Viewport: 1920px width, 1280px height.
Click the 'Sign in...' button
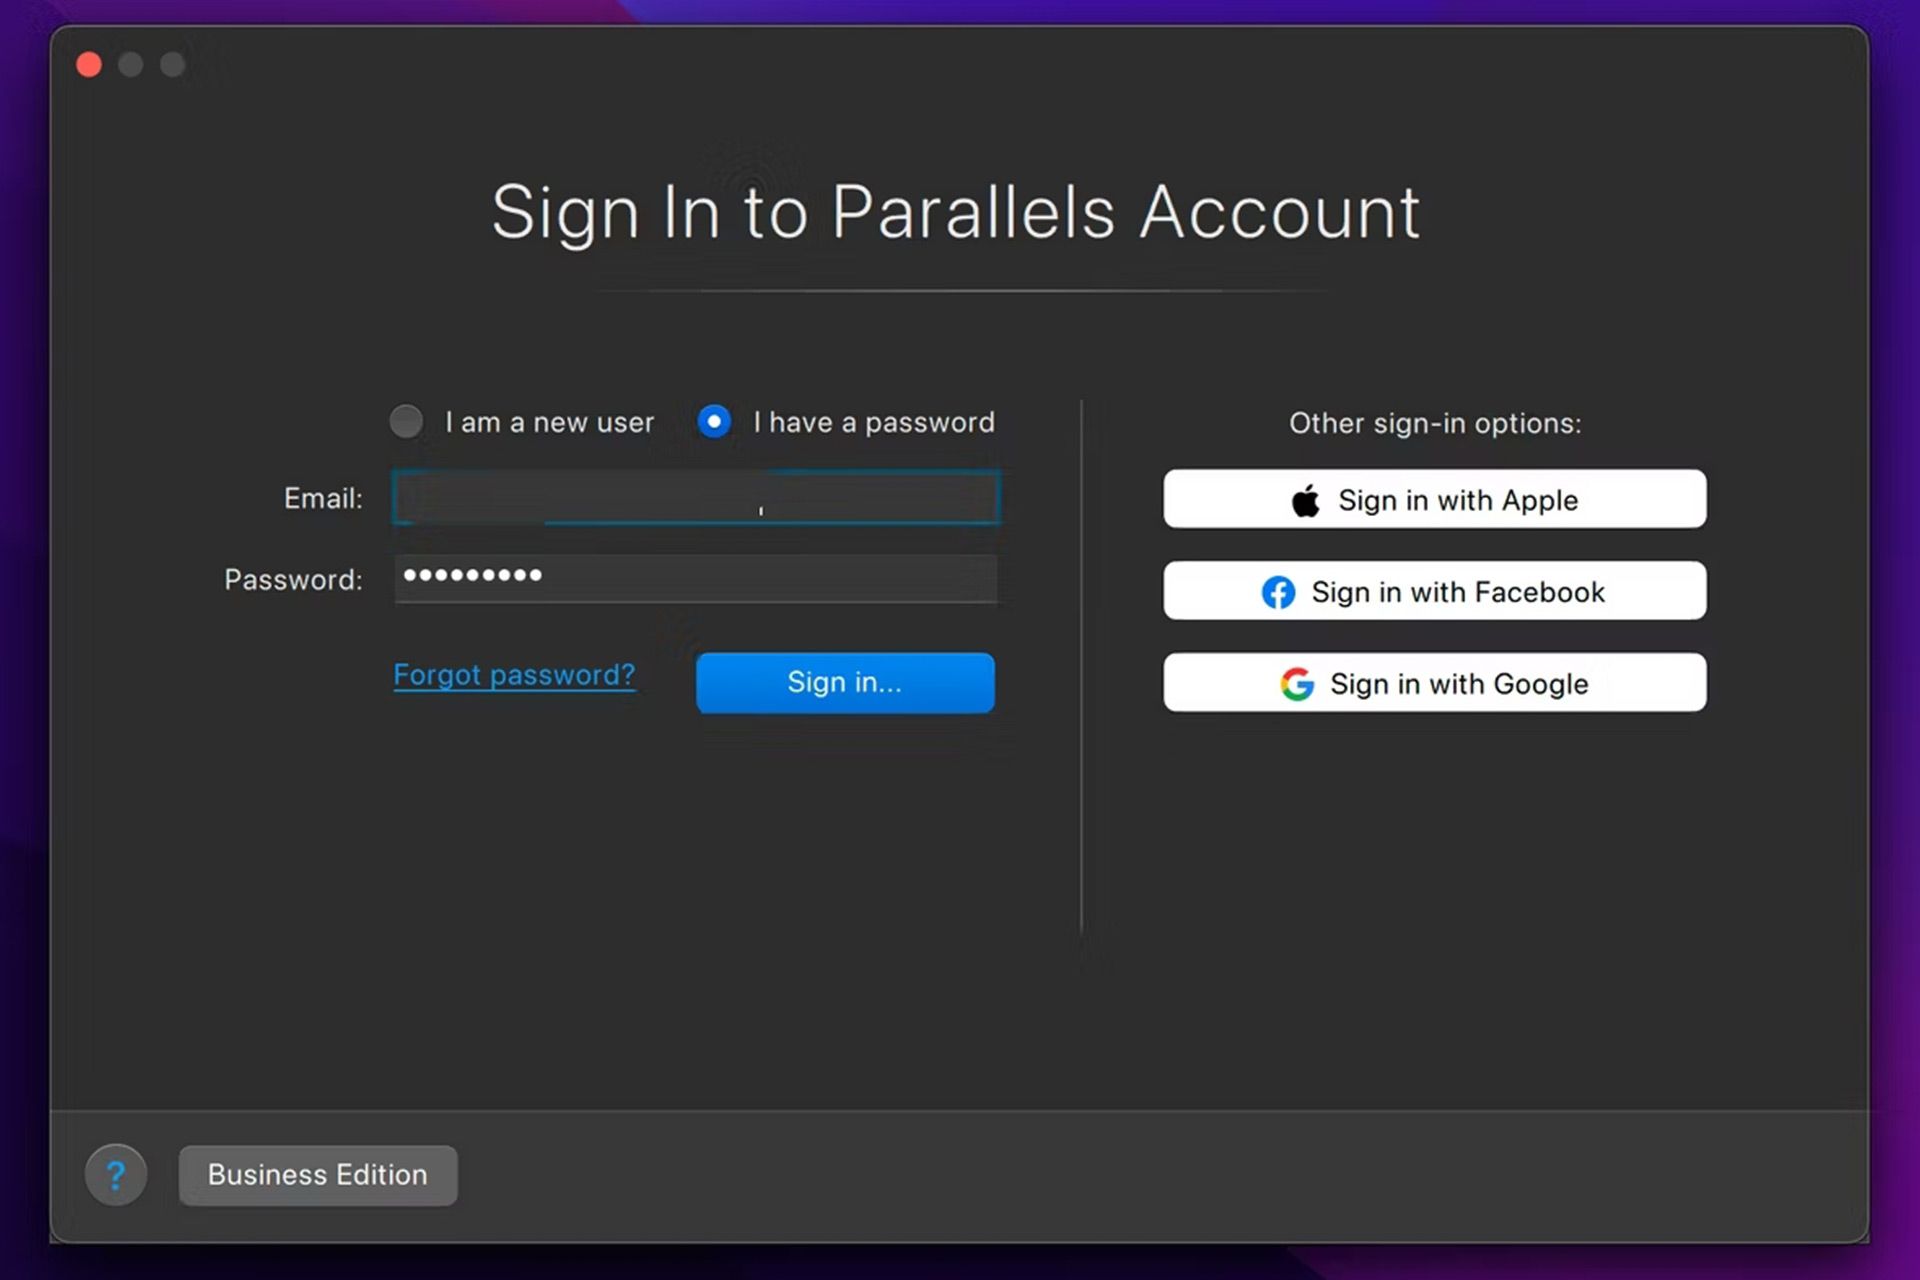[x=844, y=681]
